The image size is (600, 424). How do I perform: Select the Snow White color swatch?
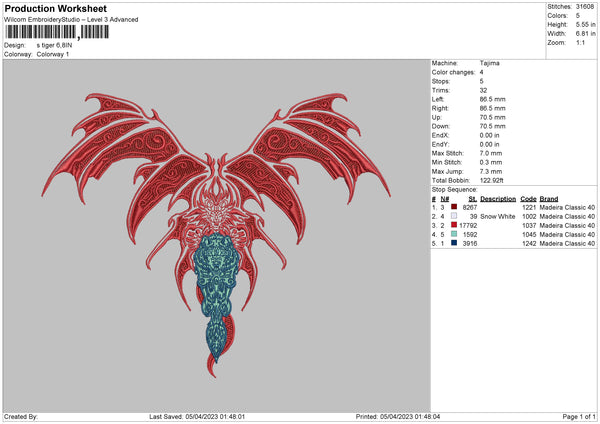click(x=455, y=215)
